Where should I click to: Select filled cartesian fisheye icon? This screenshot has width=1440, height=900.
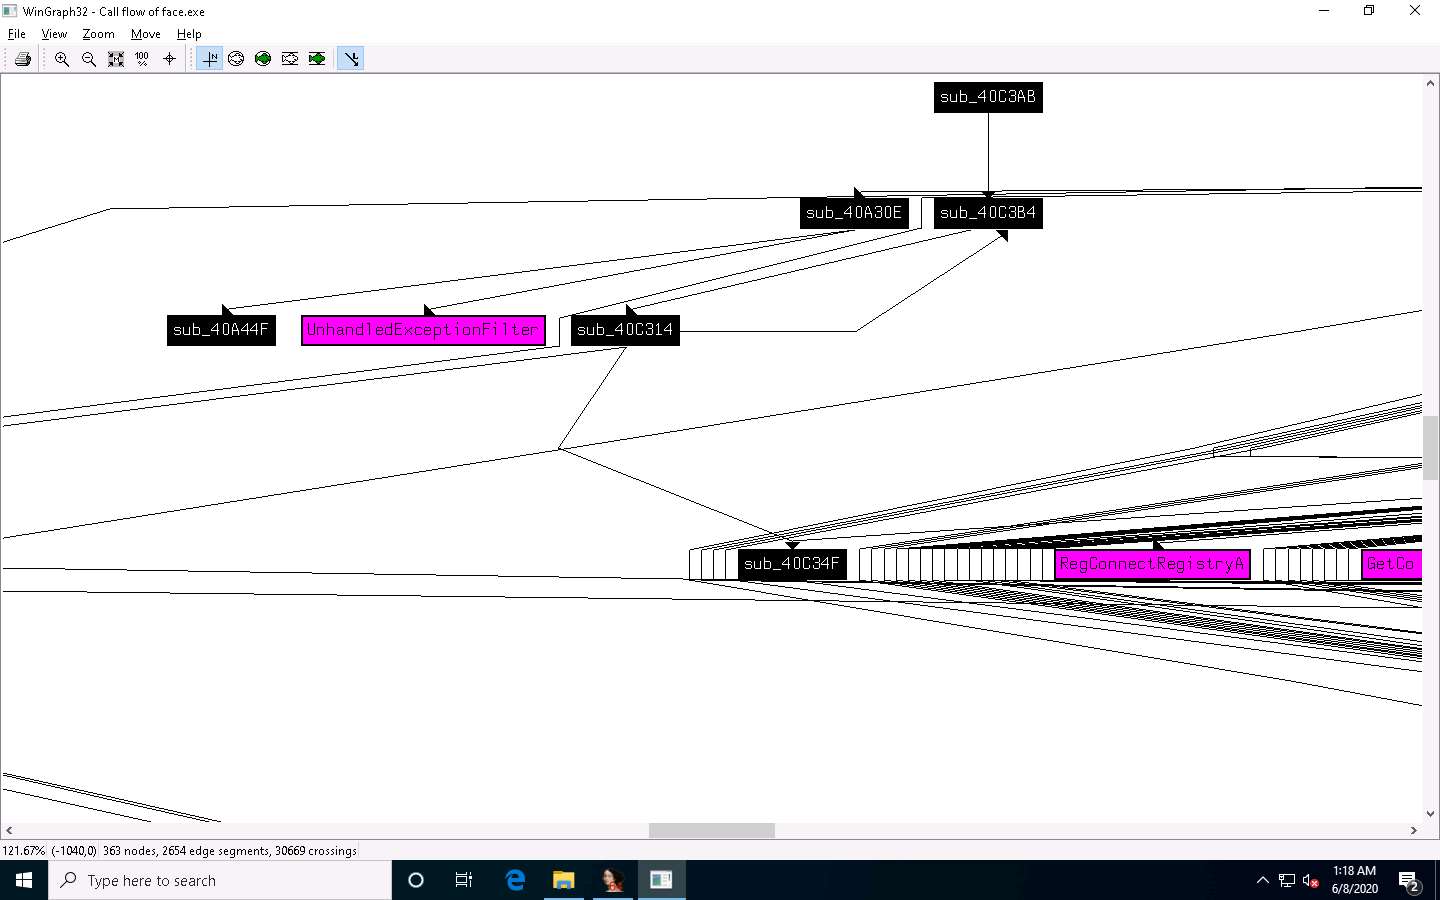(317, 59)
